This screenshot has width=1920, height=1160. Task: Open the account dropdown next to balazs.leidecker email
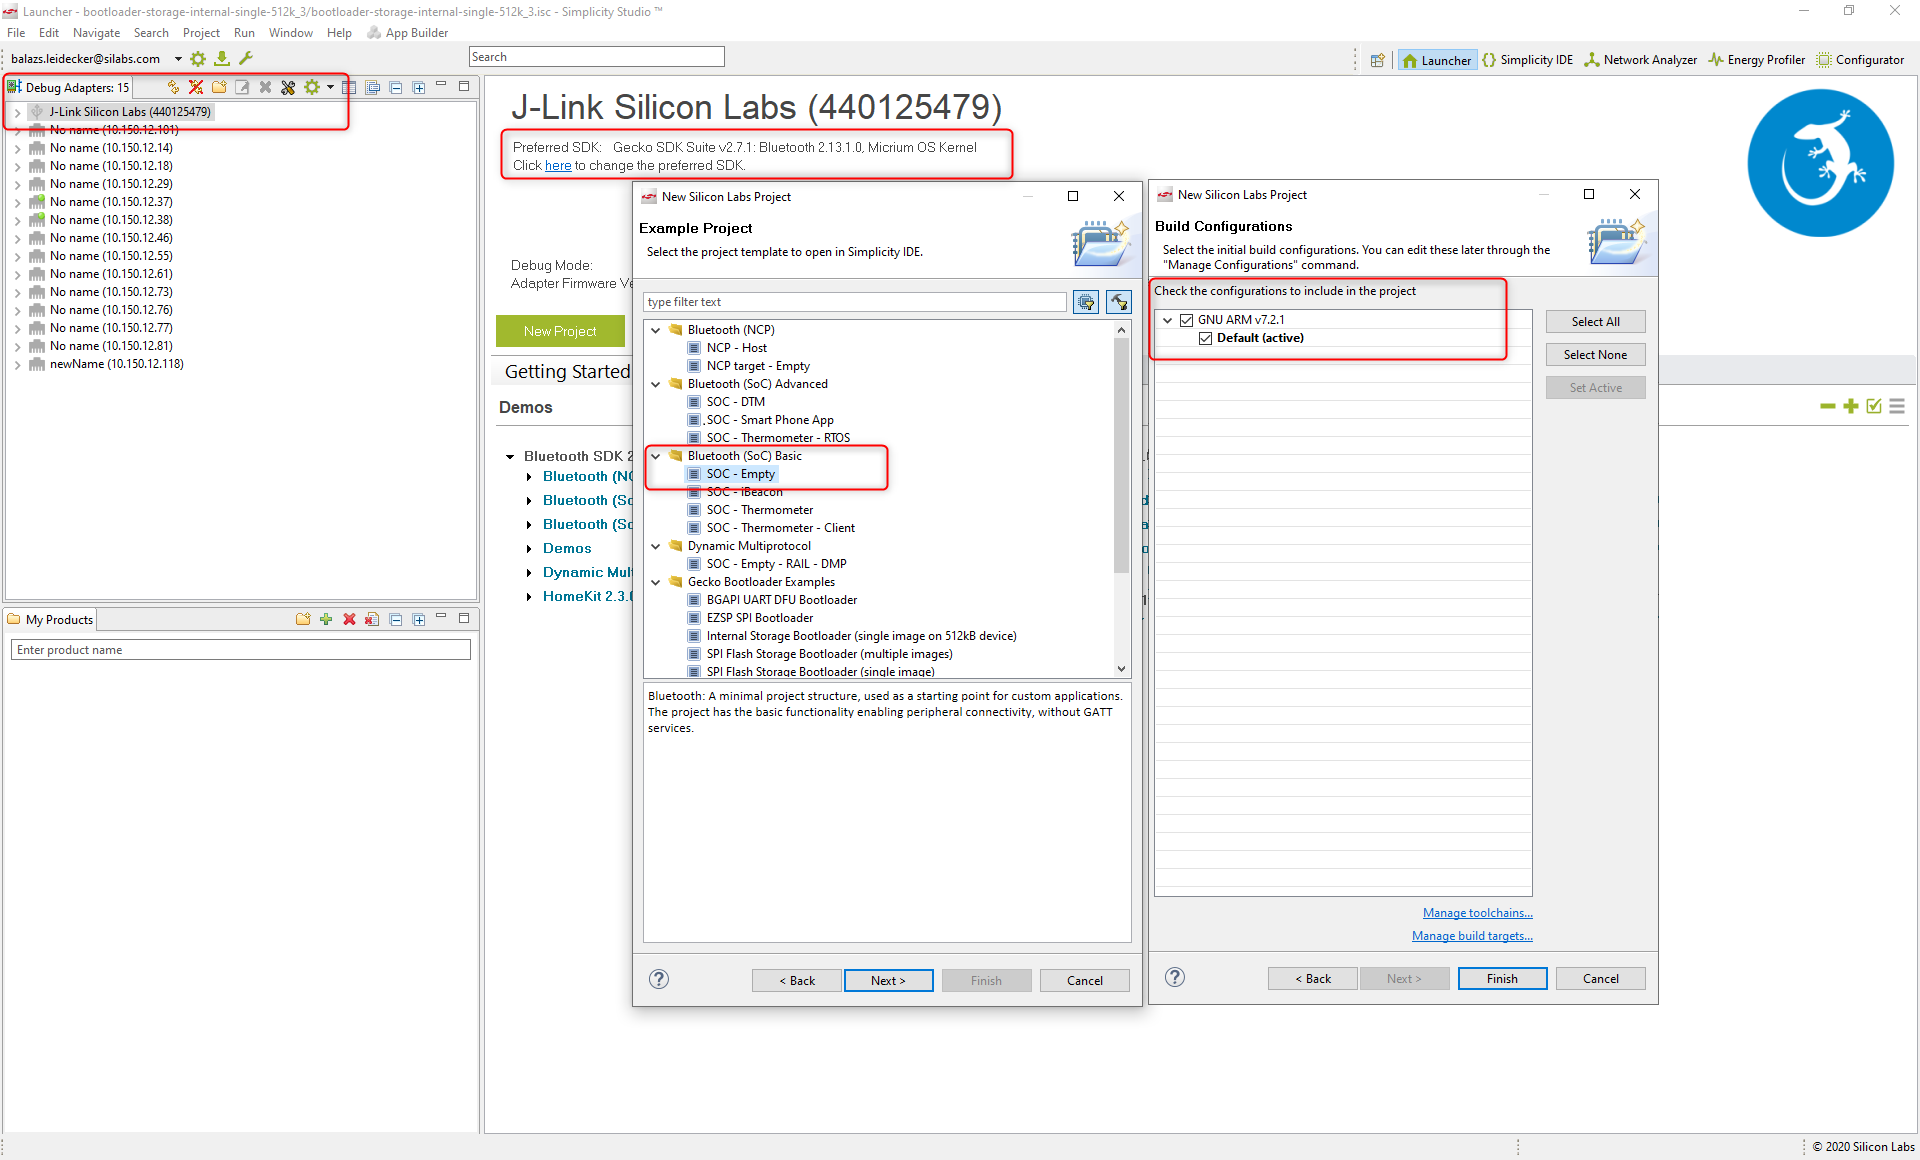(x=178, y=59)
